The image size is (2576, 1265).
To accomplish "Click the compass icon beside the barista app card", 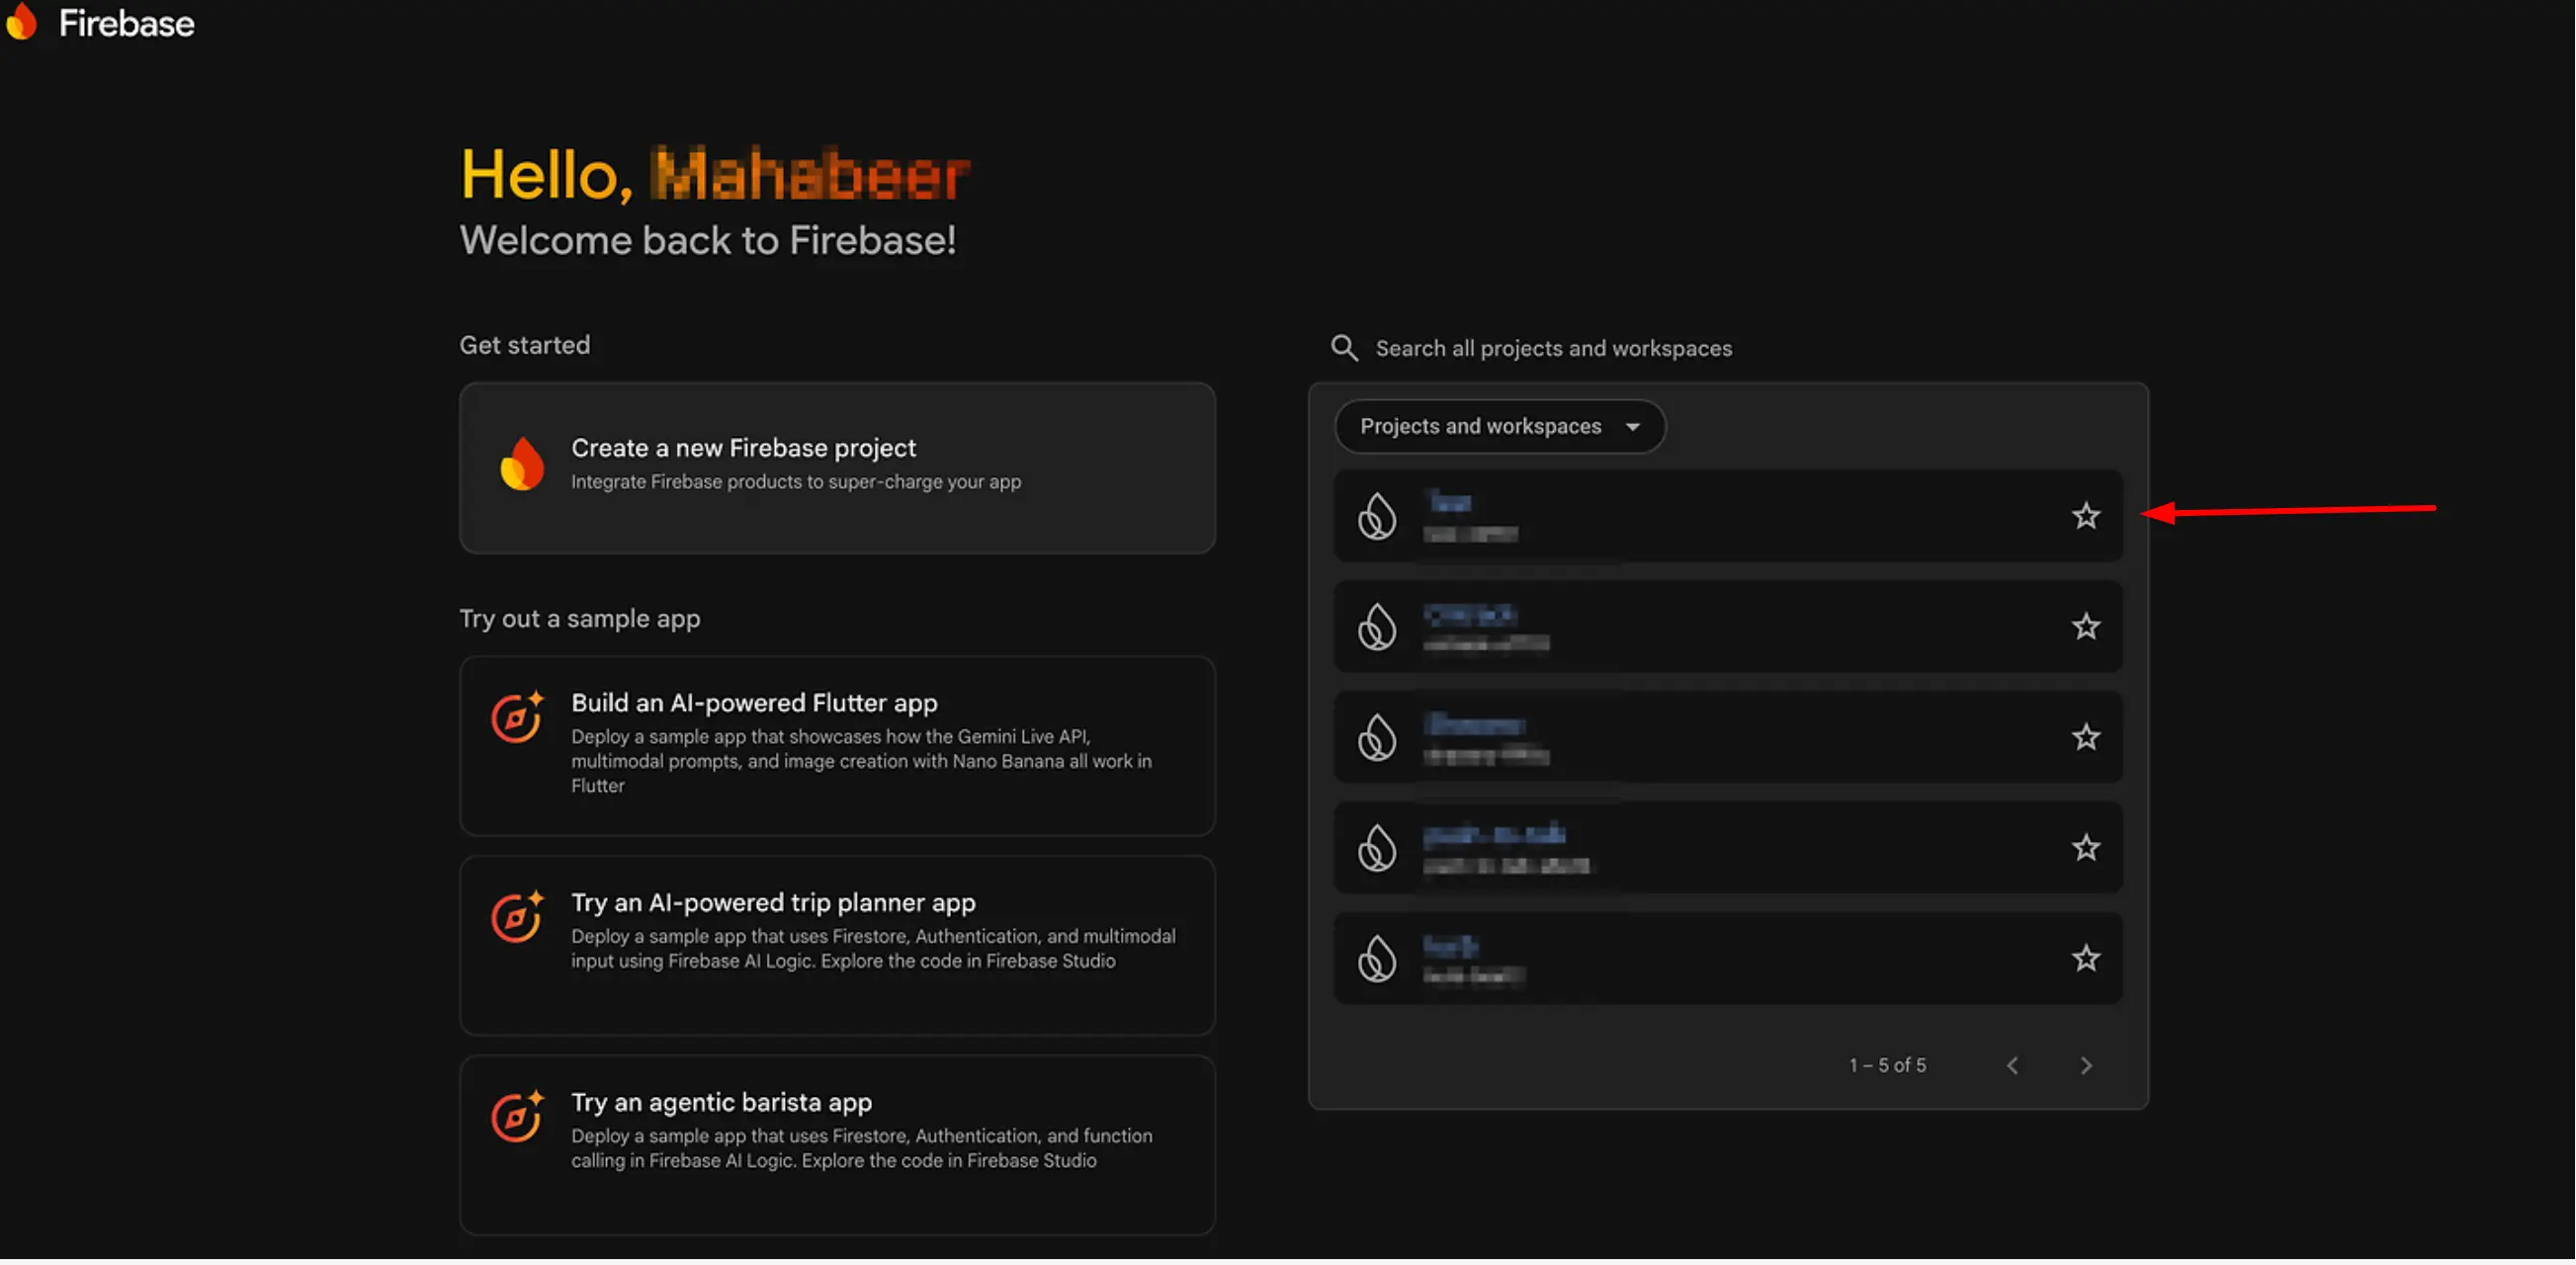I will (x=515, y=1117).
